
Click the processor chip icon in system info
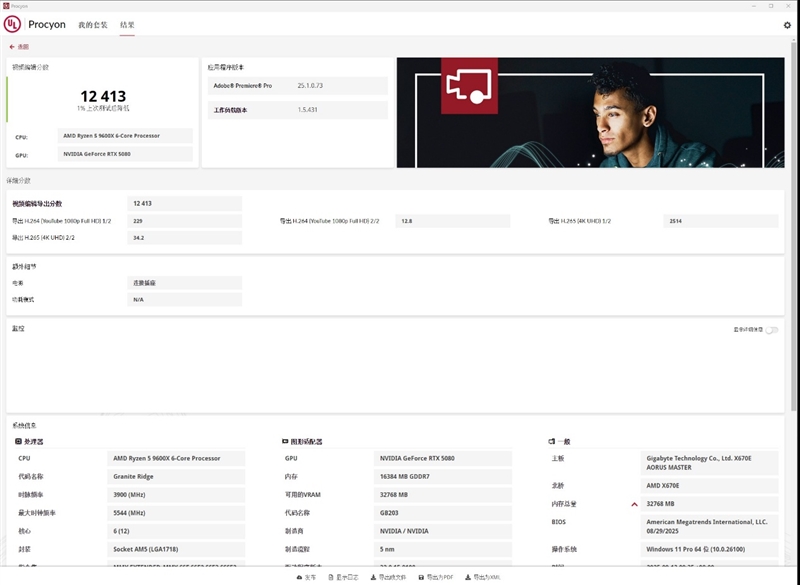pos(18,441)
